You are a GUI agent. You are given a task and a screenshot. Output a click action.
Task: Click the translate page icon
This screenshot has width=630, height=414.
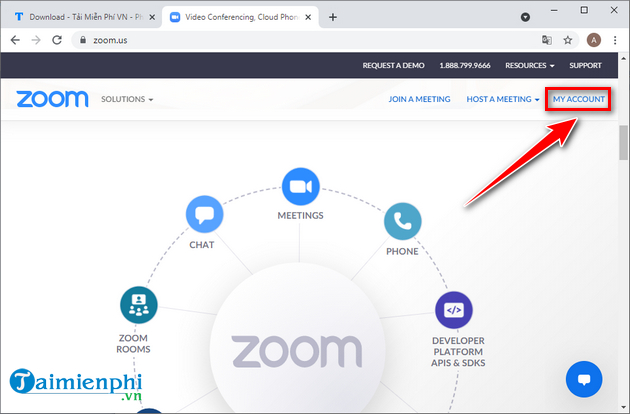tap(546, 40)
